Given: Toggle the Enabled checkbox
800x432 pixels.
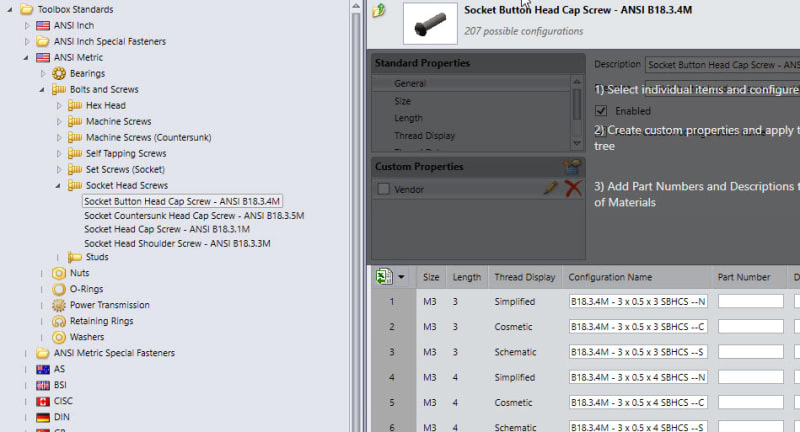Looking at the screenshot, I should [601, 111].
